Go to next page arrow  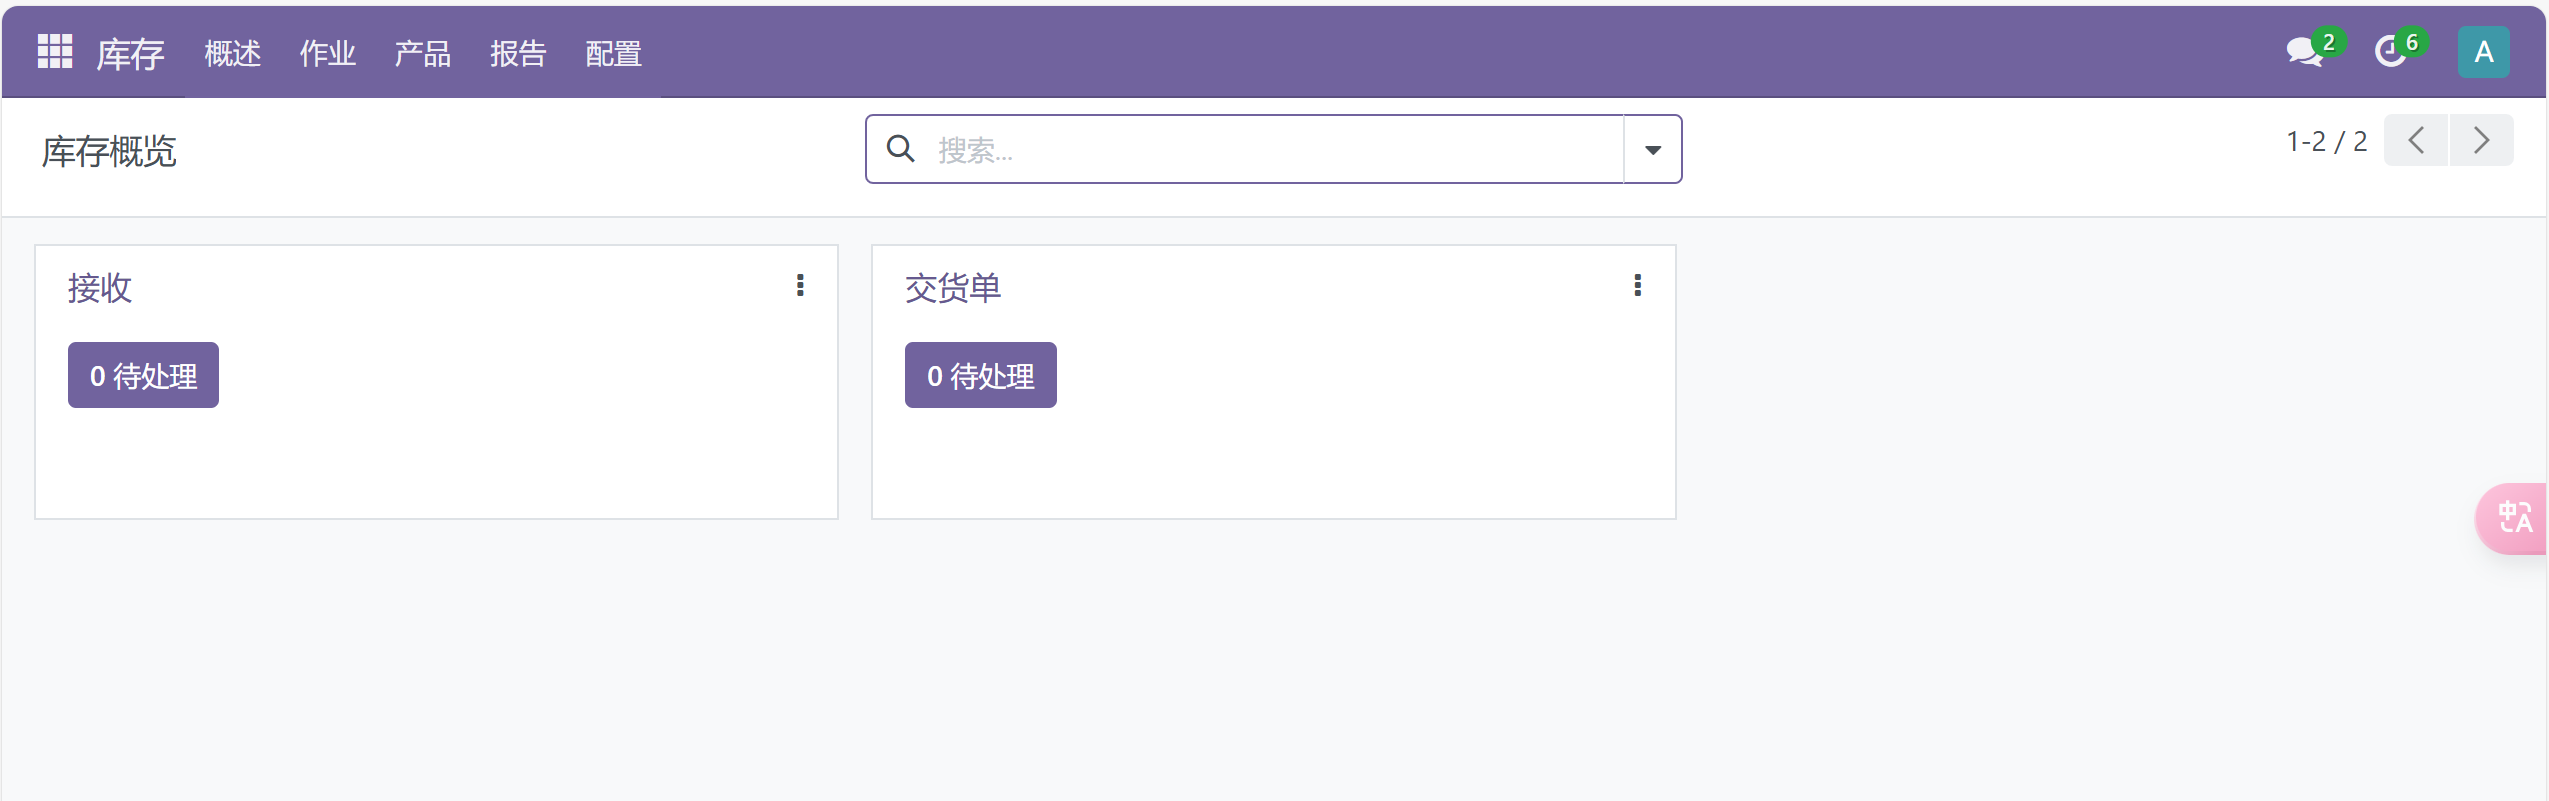pyautogui.click(x=2481, y=141)
